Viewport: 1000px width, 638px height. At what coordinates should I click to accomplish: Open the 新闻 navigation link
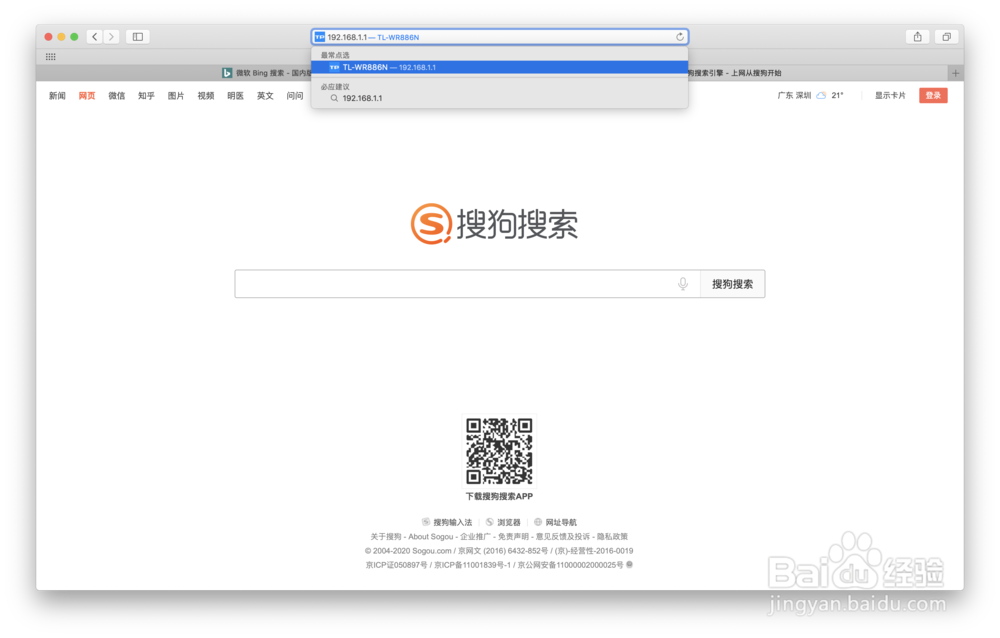pos(57,96)
